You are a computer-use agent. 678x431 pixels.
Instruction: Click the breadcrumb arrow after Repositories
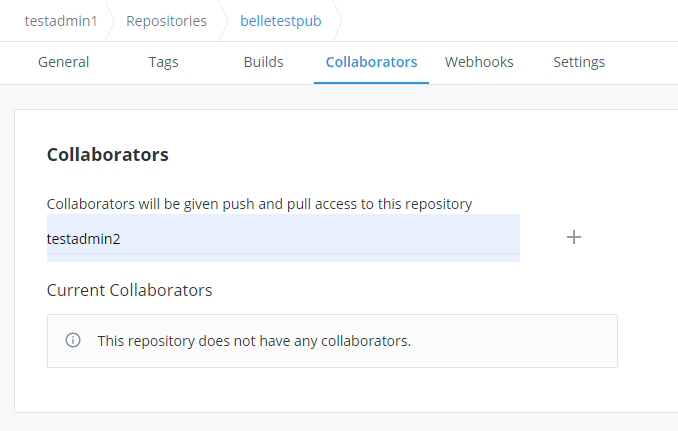[x=223, y=20]
